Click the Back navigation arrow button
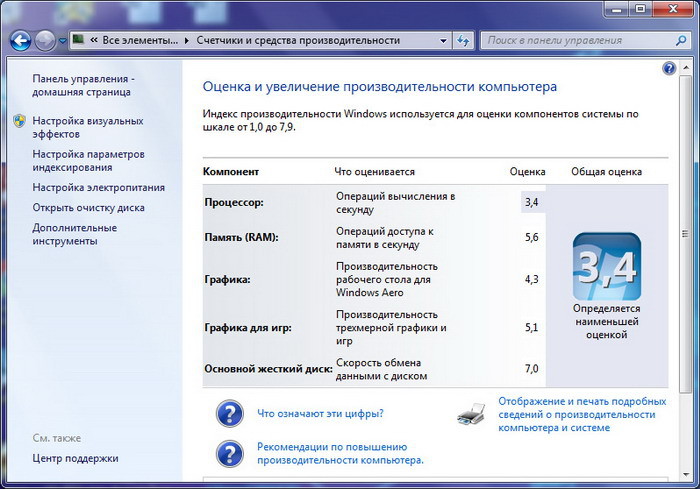 point(20,41)
